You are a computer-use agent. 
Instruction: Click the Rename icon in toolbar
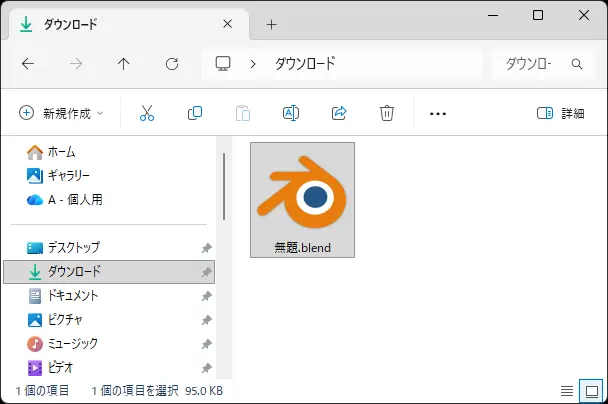[291, 113]
